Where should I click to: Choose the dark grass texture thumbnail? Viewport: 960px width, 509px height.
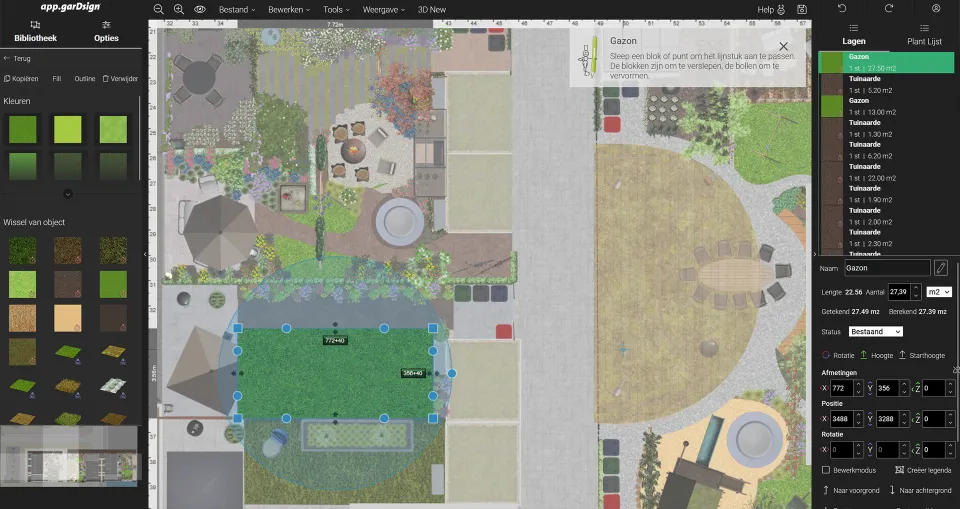point(23,251)
